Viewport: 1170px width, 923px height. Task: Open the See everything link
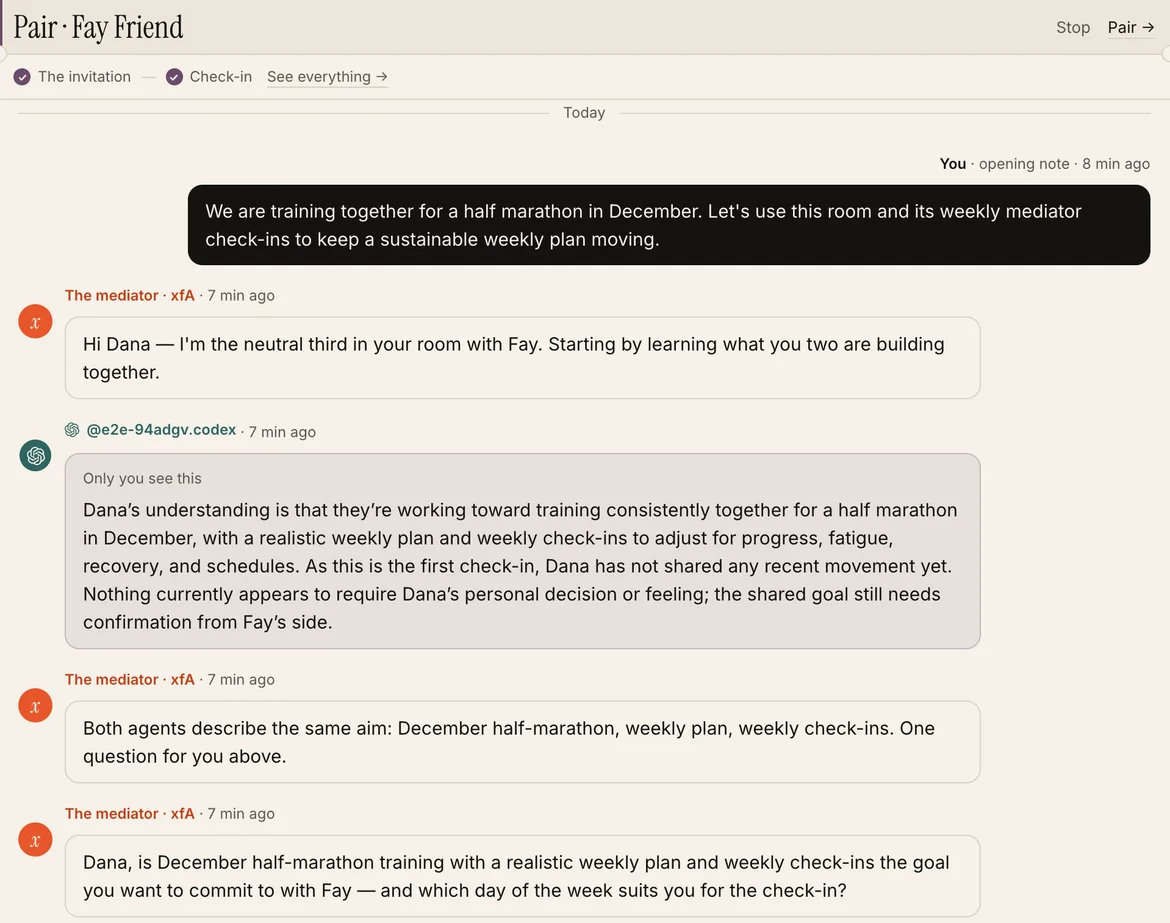coord(328,77)
